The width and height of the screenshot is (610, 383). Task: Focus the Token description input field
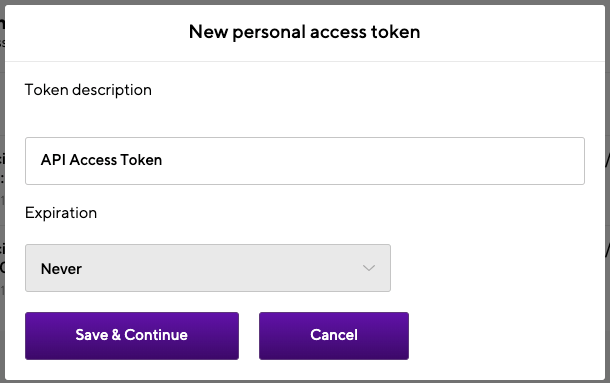[305, 161]
